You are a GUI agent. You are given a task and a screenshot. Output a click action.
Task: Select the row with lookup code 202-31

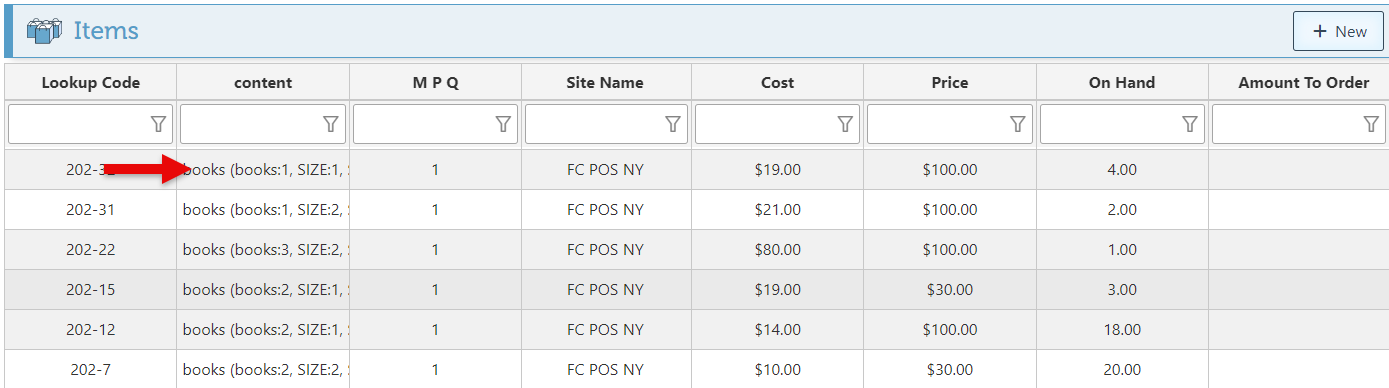(x=694, y=210)
